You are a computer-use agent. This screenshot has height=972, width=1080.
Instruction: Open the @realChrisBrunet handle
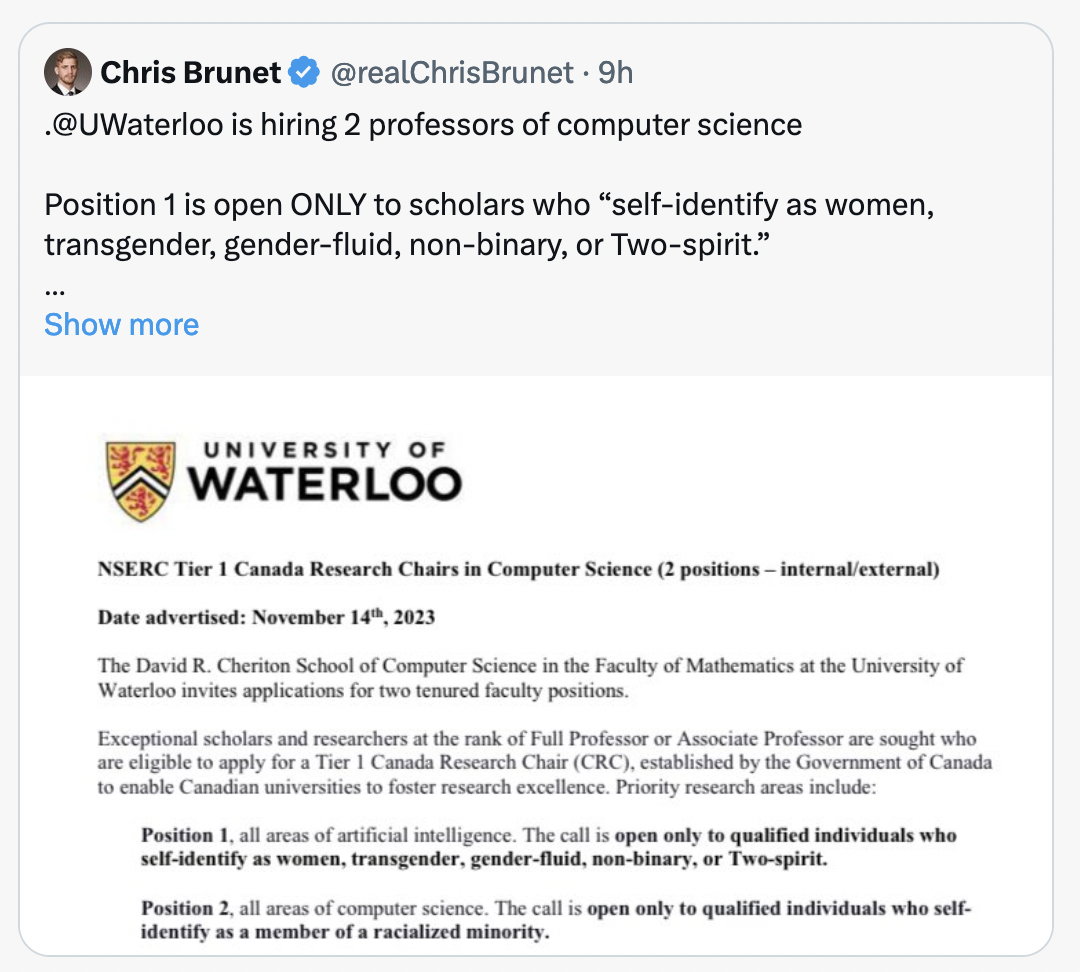[452, 73]
